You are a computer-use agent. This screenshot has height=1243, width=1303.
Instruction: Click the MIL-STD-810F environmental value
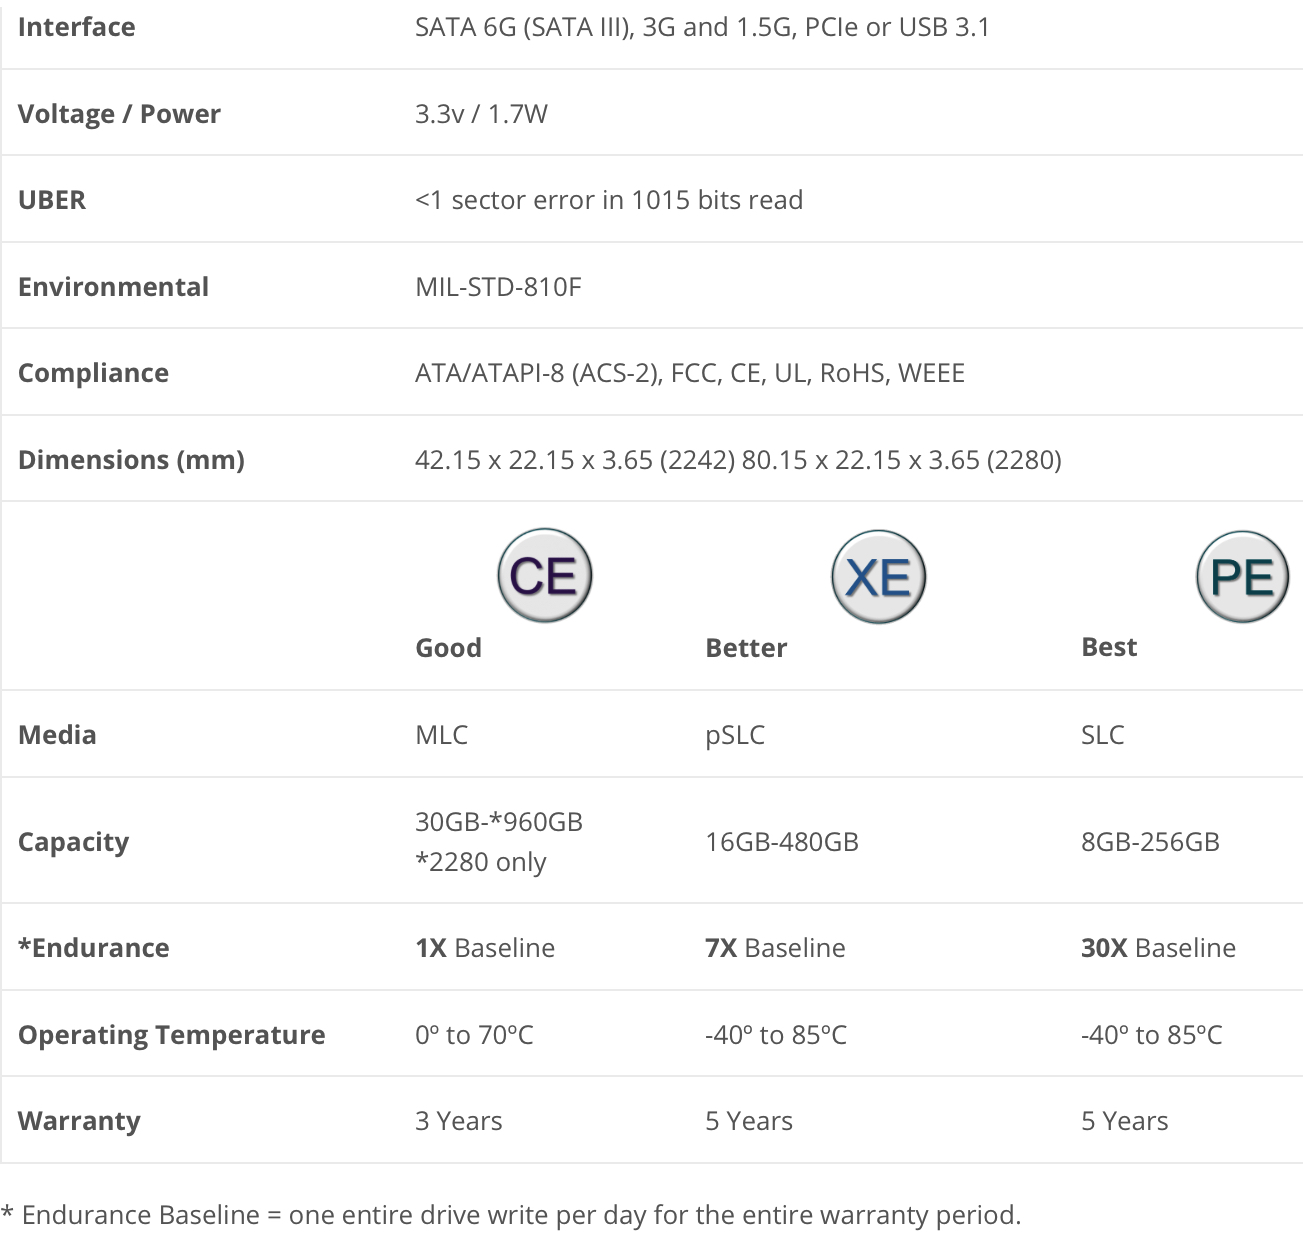(x=498, y=287)
